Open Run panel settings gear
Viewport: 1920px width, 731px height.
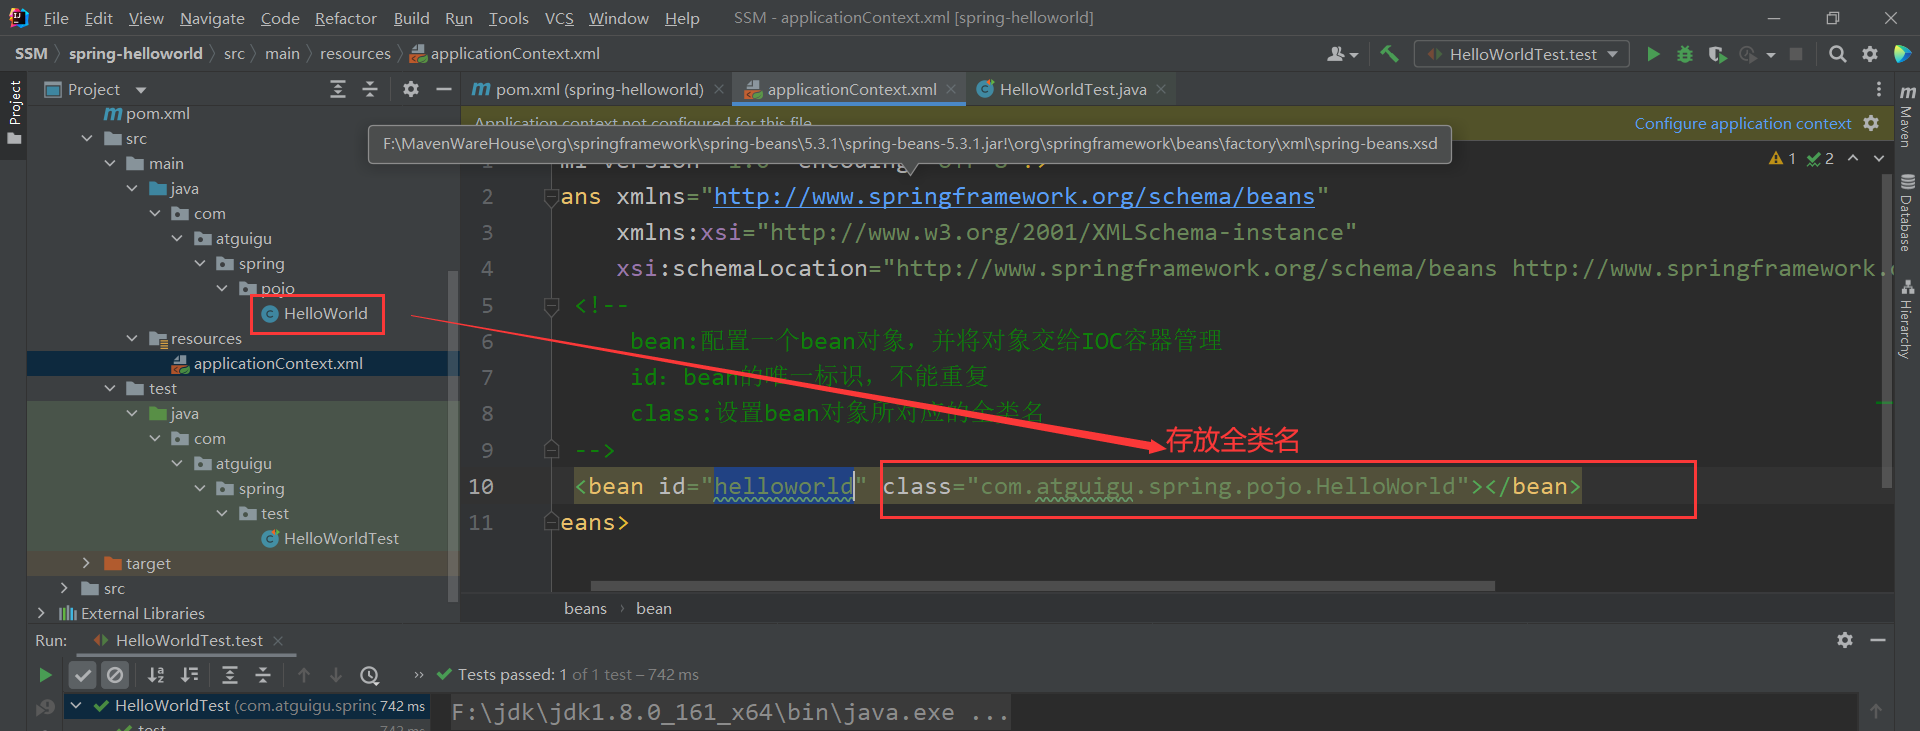[1845, 640]
